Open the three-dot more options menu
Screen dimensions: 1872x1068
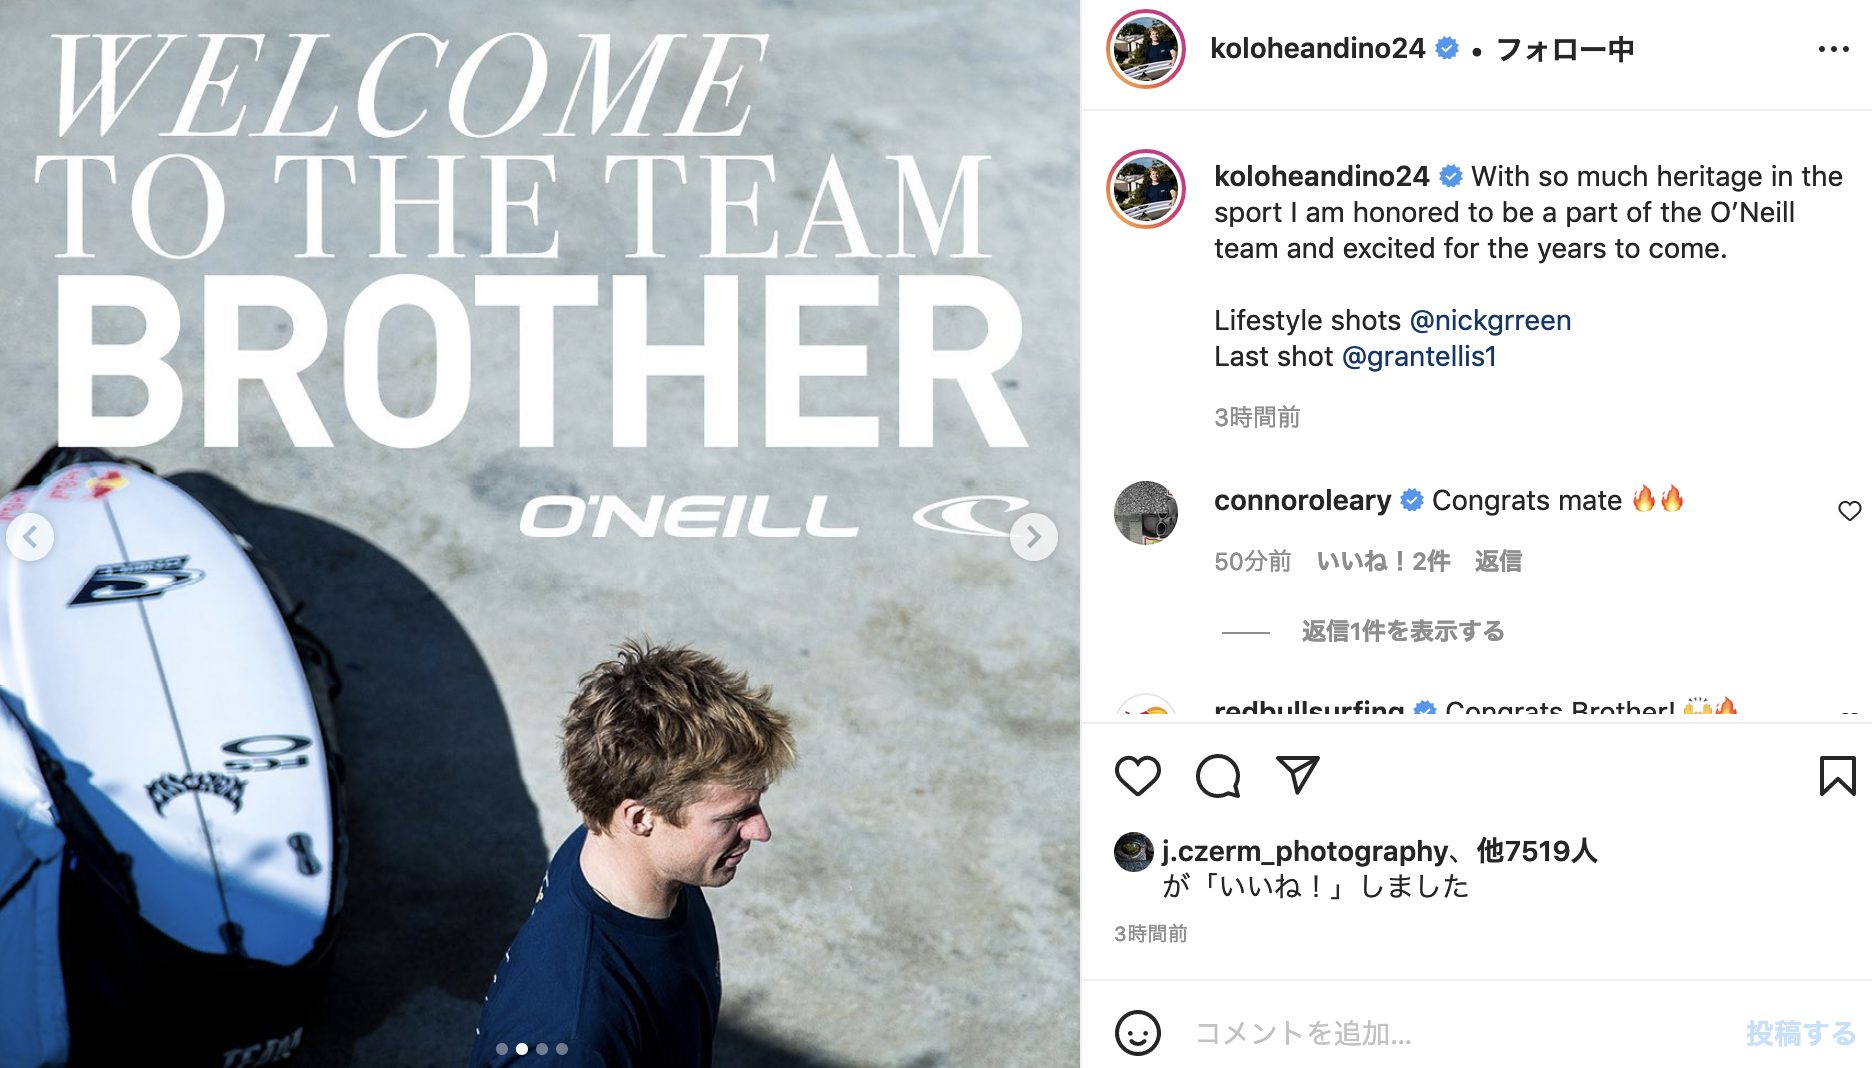point(1833,49)
